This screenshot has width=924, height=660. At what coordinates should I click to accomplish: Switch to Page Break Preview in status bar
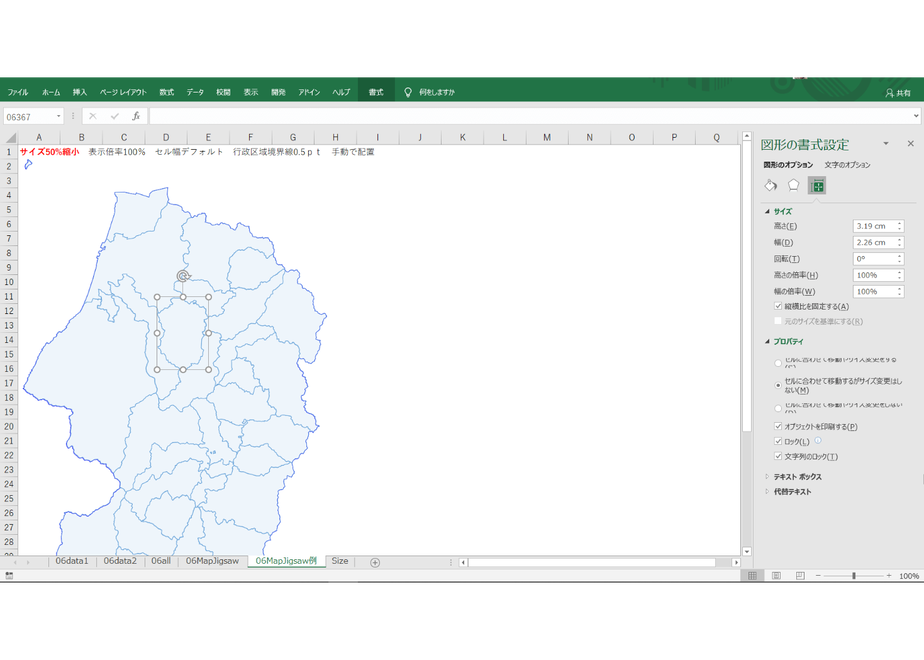[x=800, y=576]
